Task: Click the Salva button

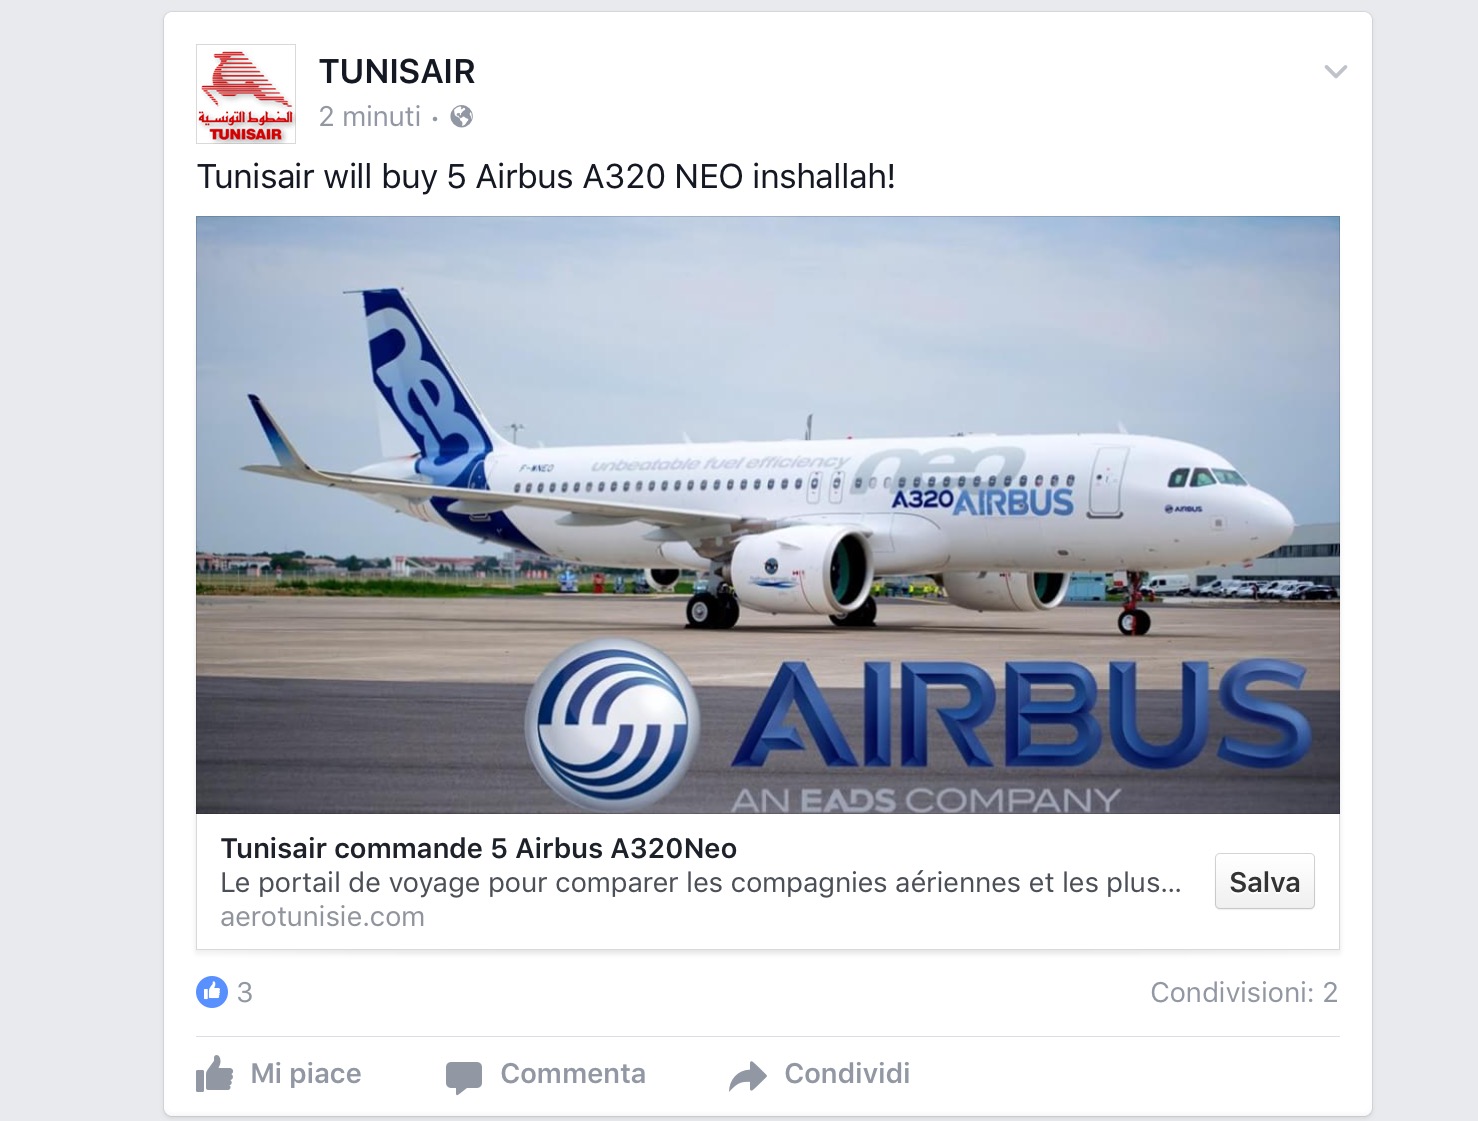Action: click(1264, 881)
